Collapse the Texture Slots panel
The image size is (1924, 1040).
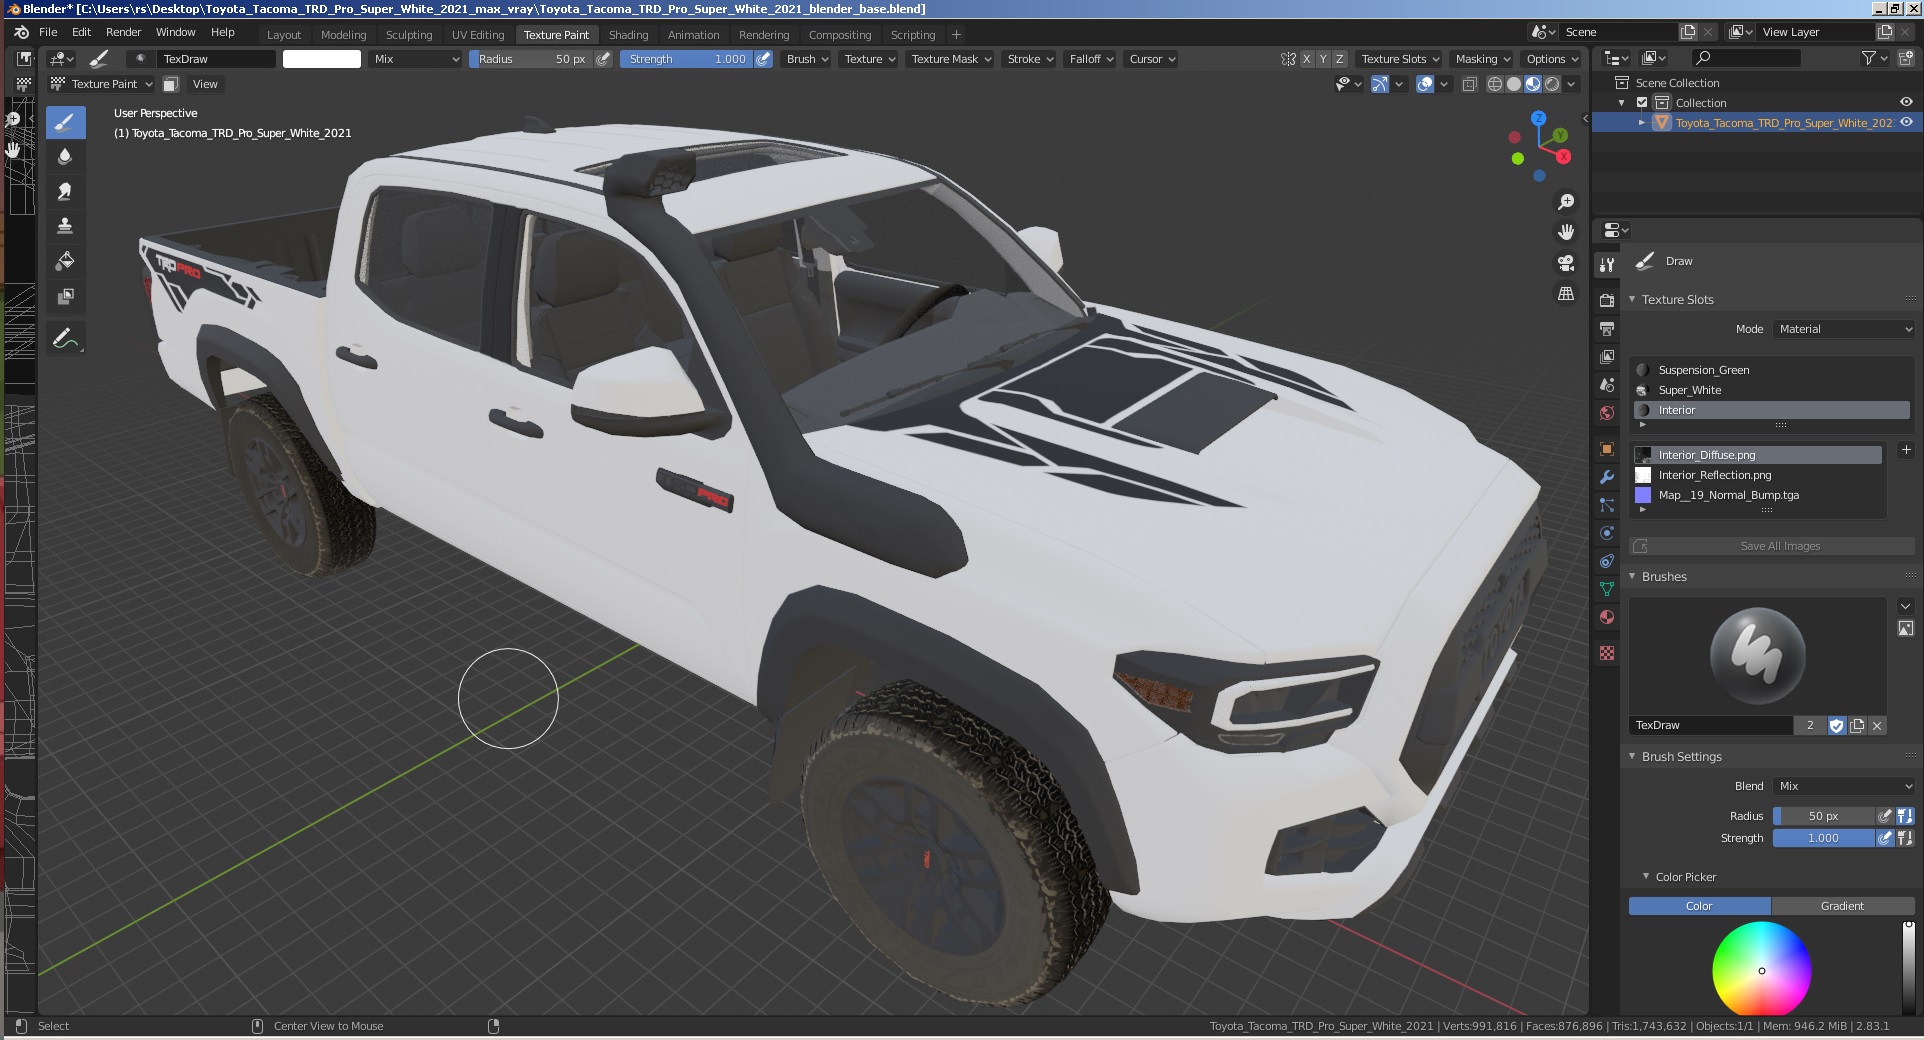coord(1632,299)
